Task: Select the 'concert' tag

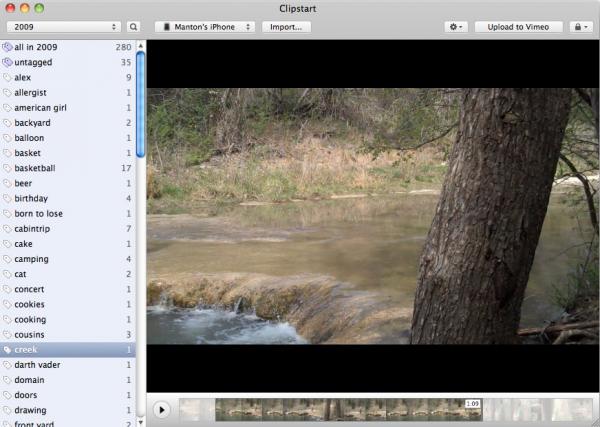Action: click(68, 289)
